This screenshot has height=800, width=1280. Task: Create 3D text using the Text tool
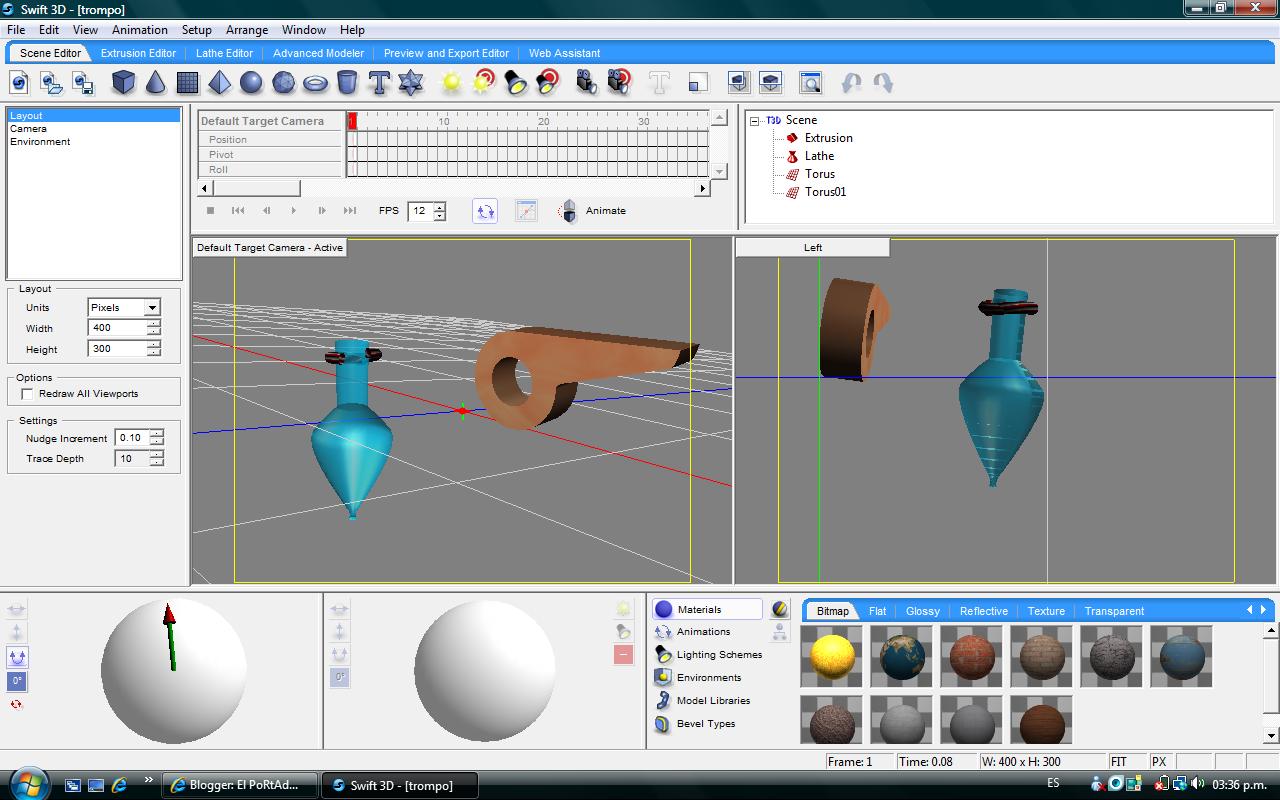(379, 82)
